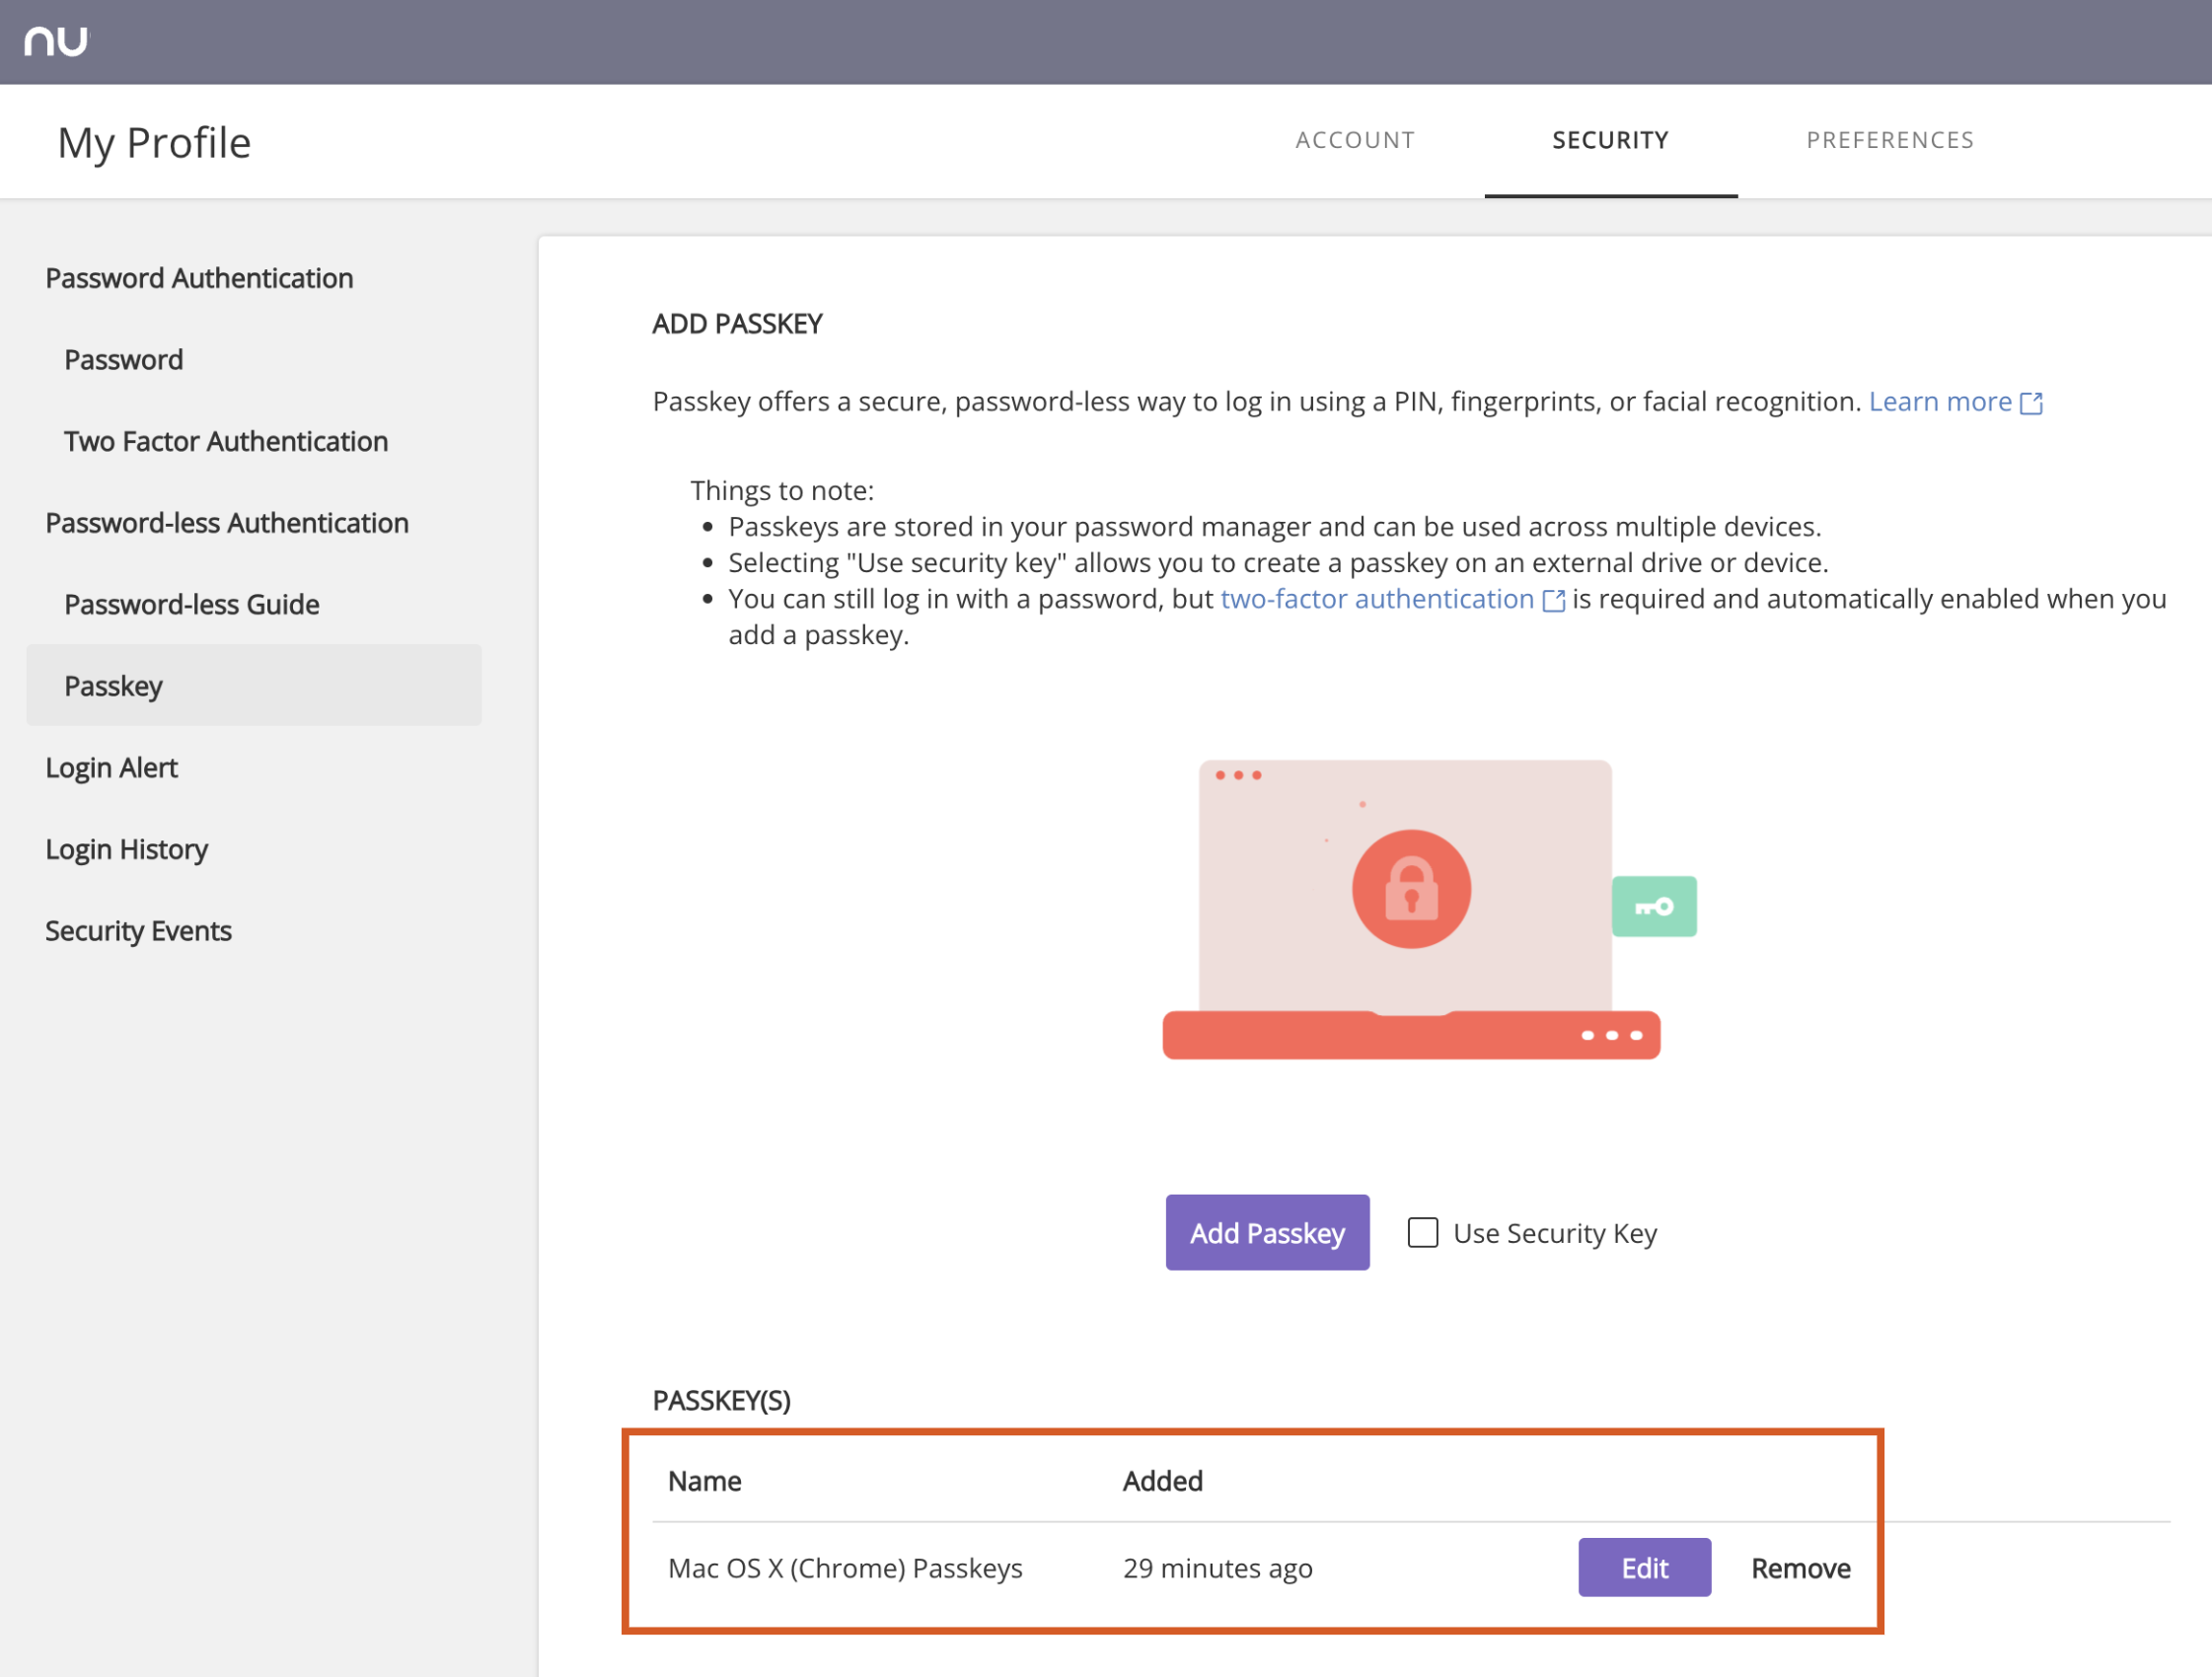
Task: Enable the Use Security Key checkbox
Action: click(1423, 1233)
